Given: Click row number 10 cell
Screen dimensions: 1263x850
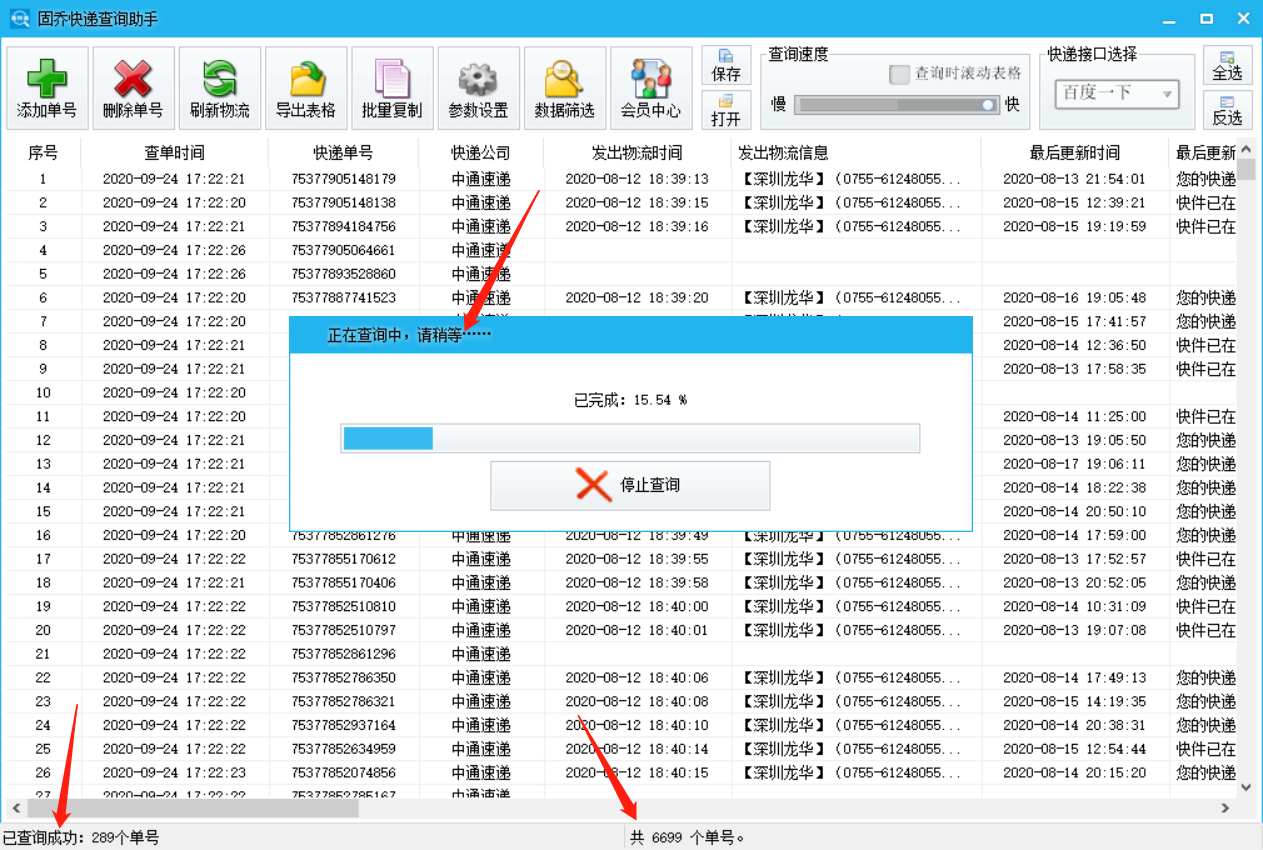Looking at the screenshot, I should pos(43,393).
